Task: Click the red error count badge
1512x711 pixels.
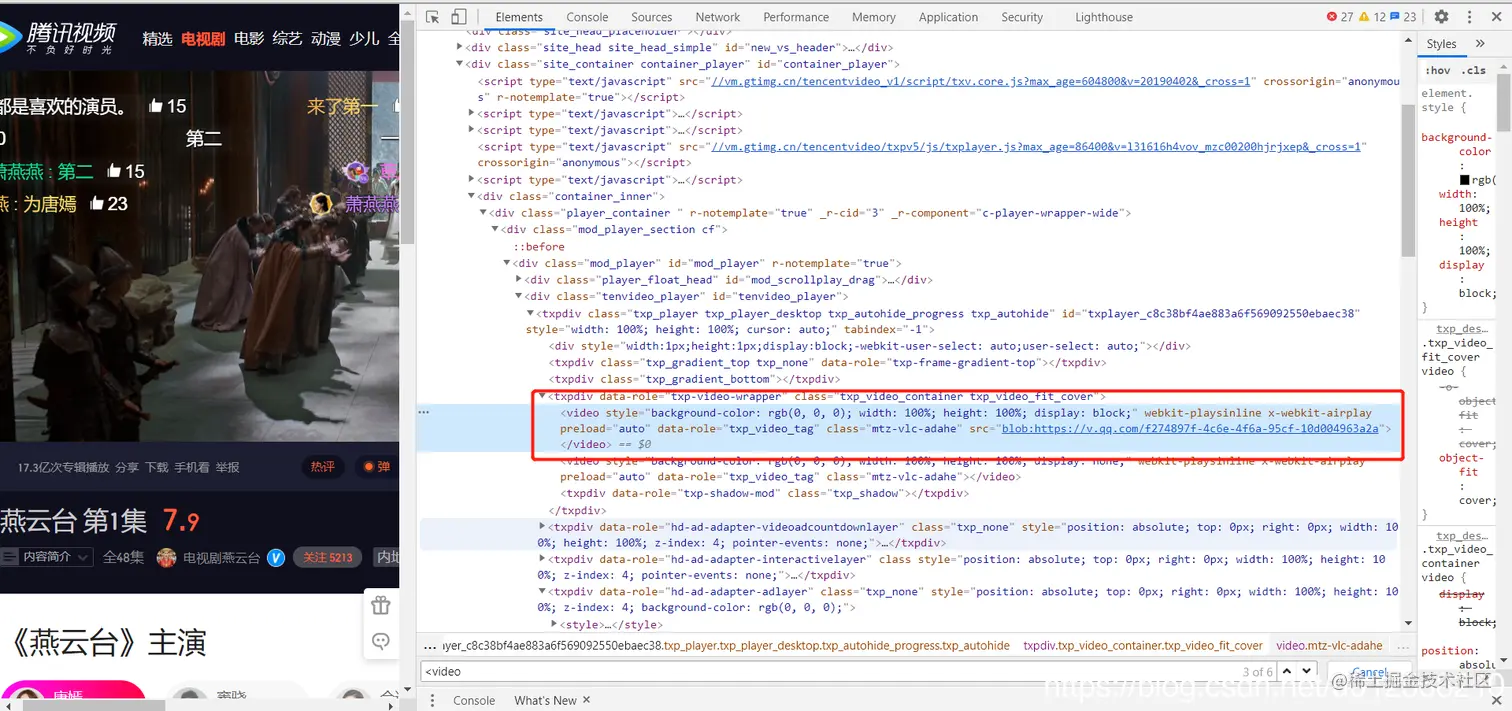Action: (1340, 17)
